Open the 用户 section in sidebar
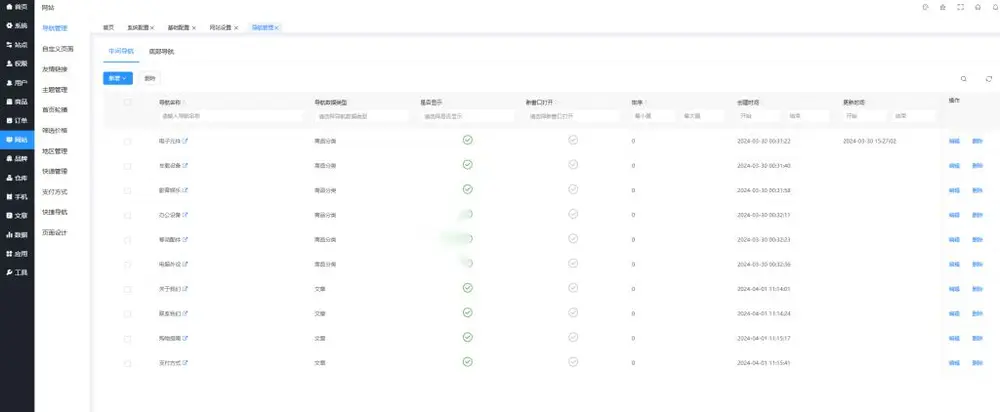 [17, 83]
